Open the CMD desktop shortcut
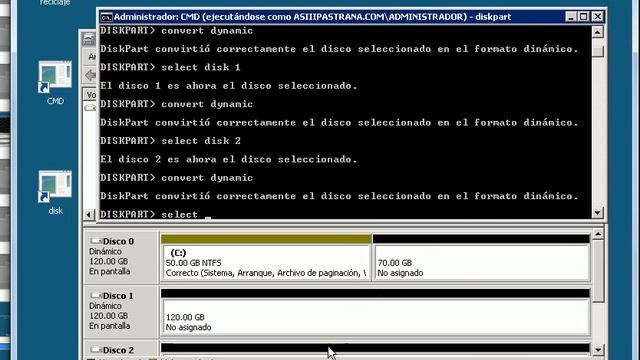The height and width of the screenshot is (360, 640). click(55, 83)
